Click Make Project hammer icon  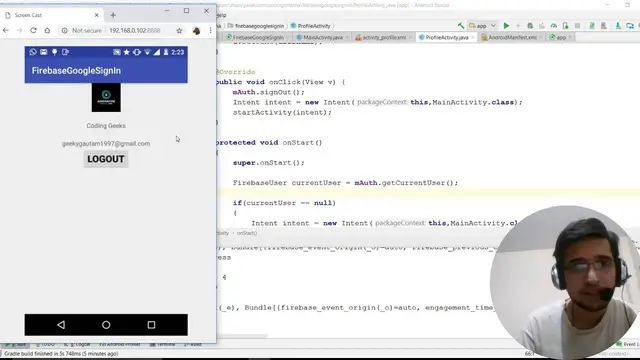[x=461, y=26]
